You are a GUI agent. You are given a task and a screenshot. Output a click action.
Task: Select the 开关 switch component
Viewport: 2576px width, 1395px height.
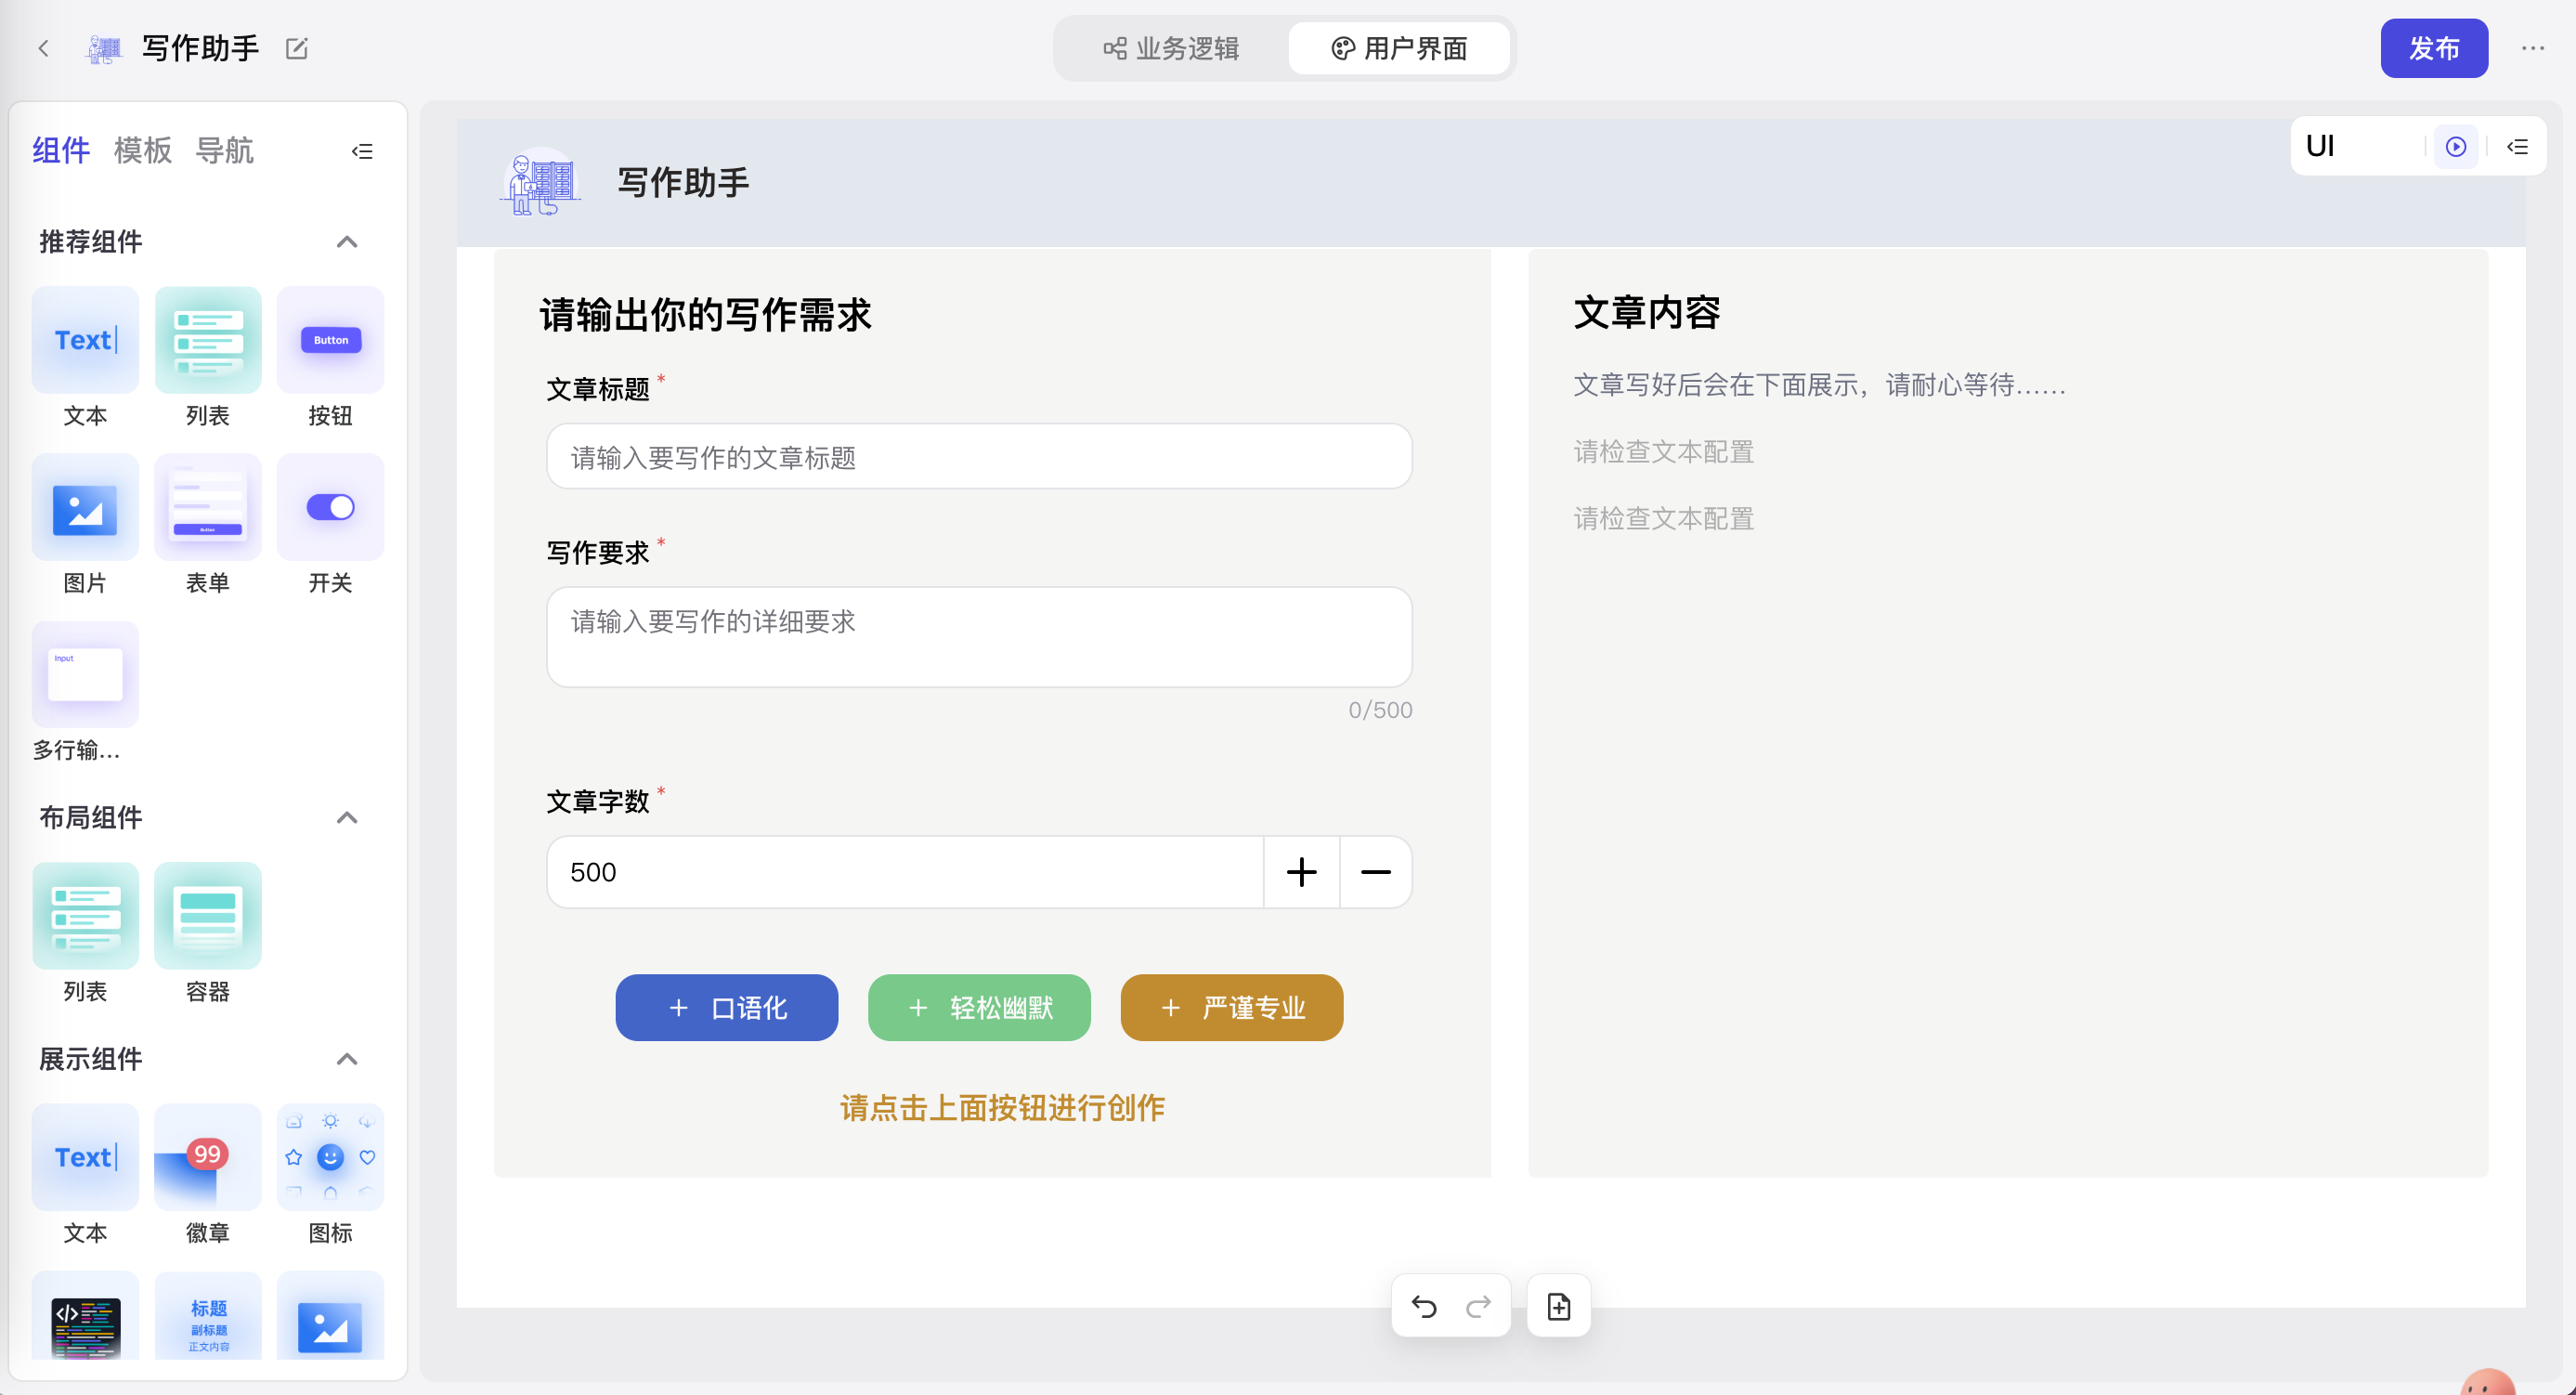pos(330,507)
